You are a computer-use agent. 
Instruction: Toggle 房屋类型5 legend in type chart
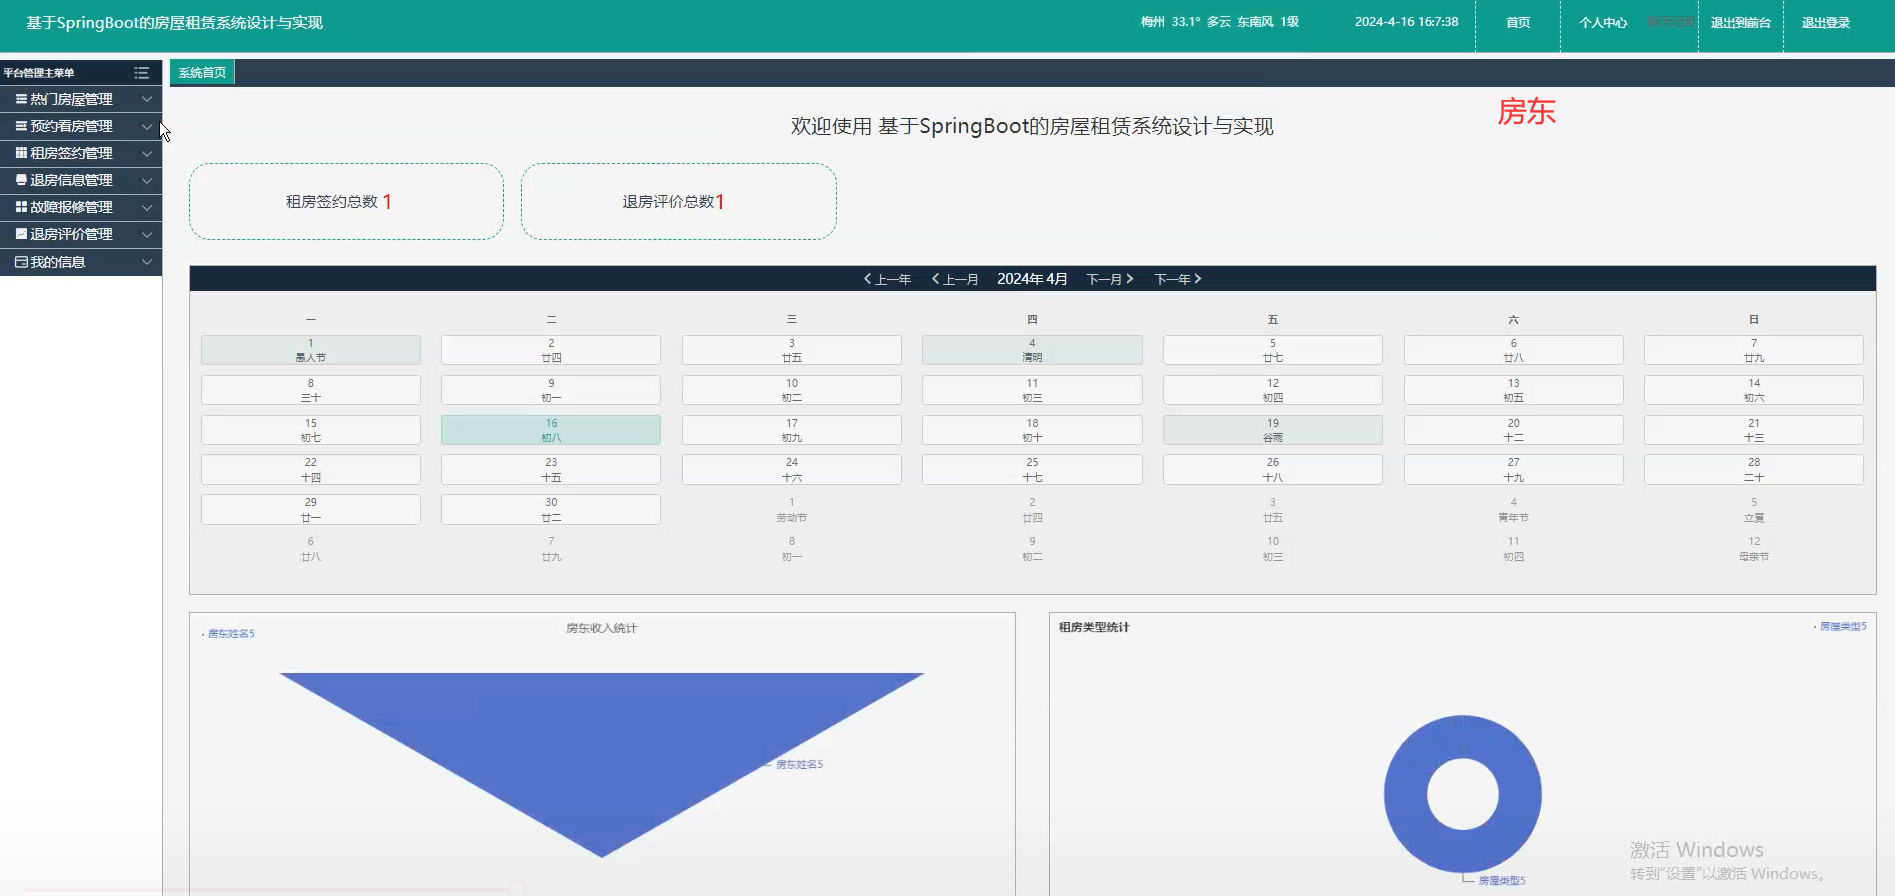(1840, 626)
